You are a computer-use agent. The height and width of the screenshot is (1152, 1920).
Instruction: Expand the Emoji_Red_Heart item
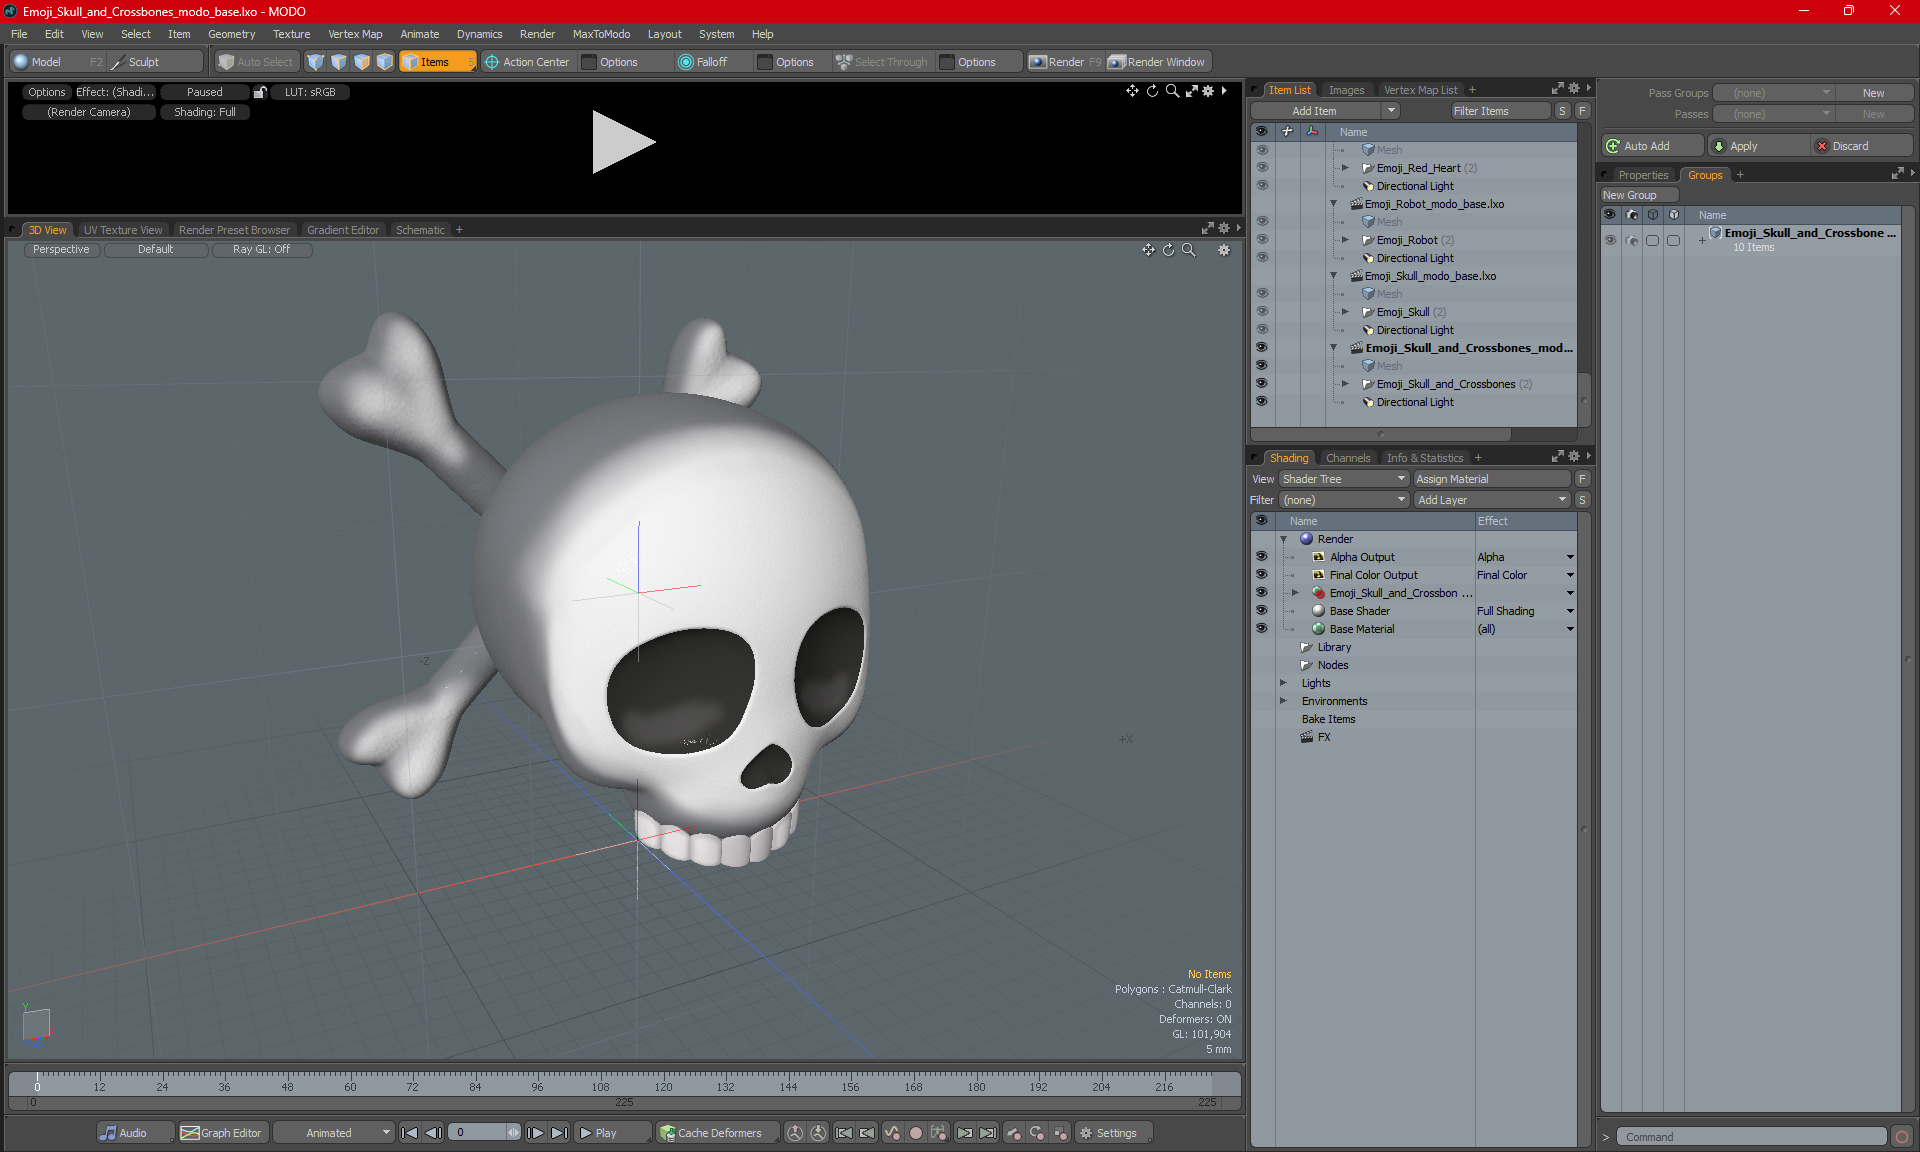coord(1345,168)
